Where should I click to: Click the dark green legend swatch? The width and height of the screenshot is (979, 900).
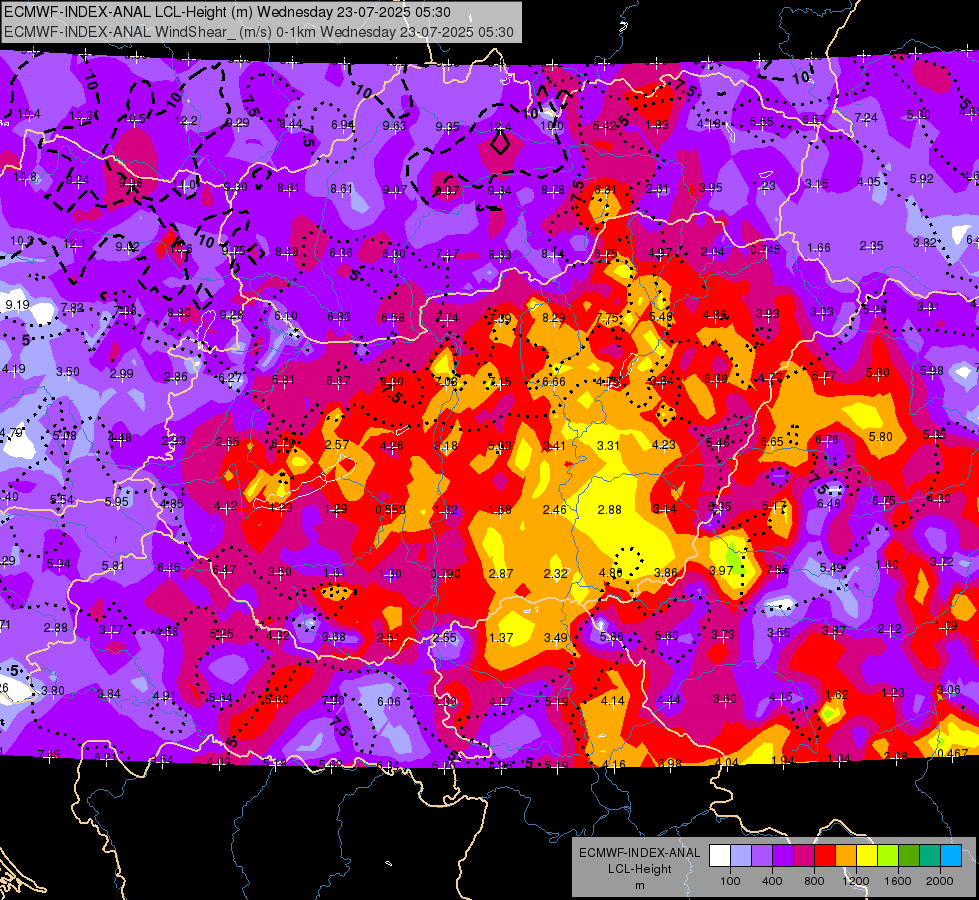tap(909, 856)
